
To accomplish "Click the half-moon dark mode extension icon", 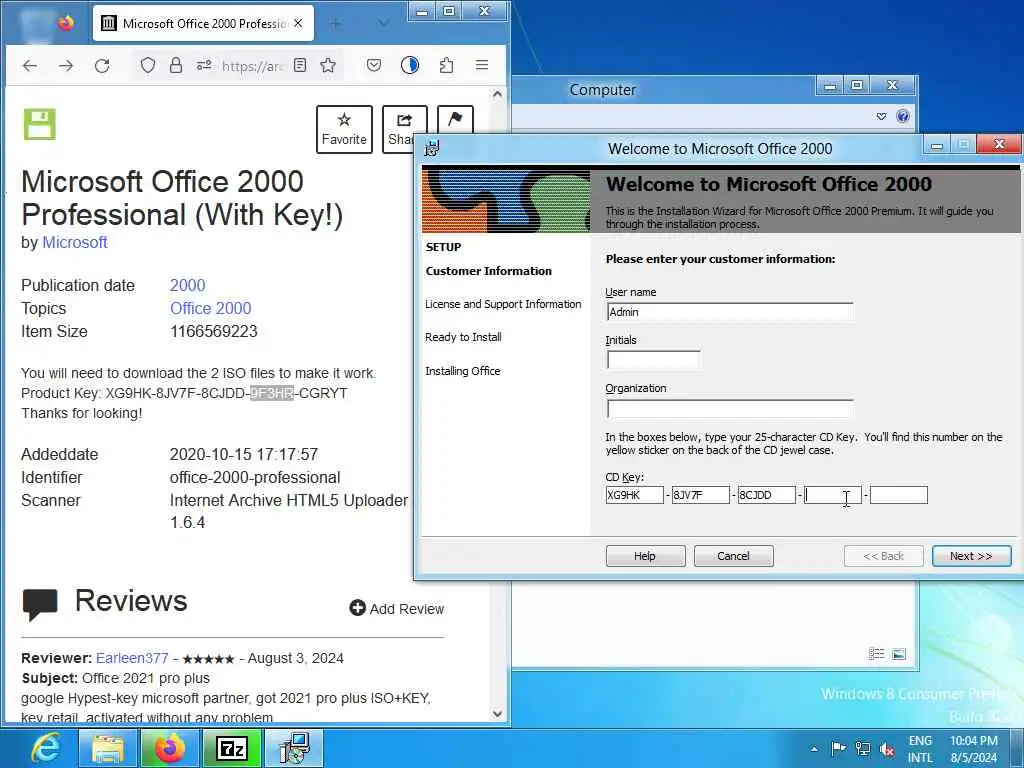I will [409, 65].
